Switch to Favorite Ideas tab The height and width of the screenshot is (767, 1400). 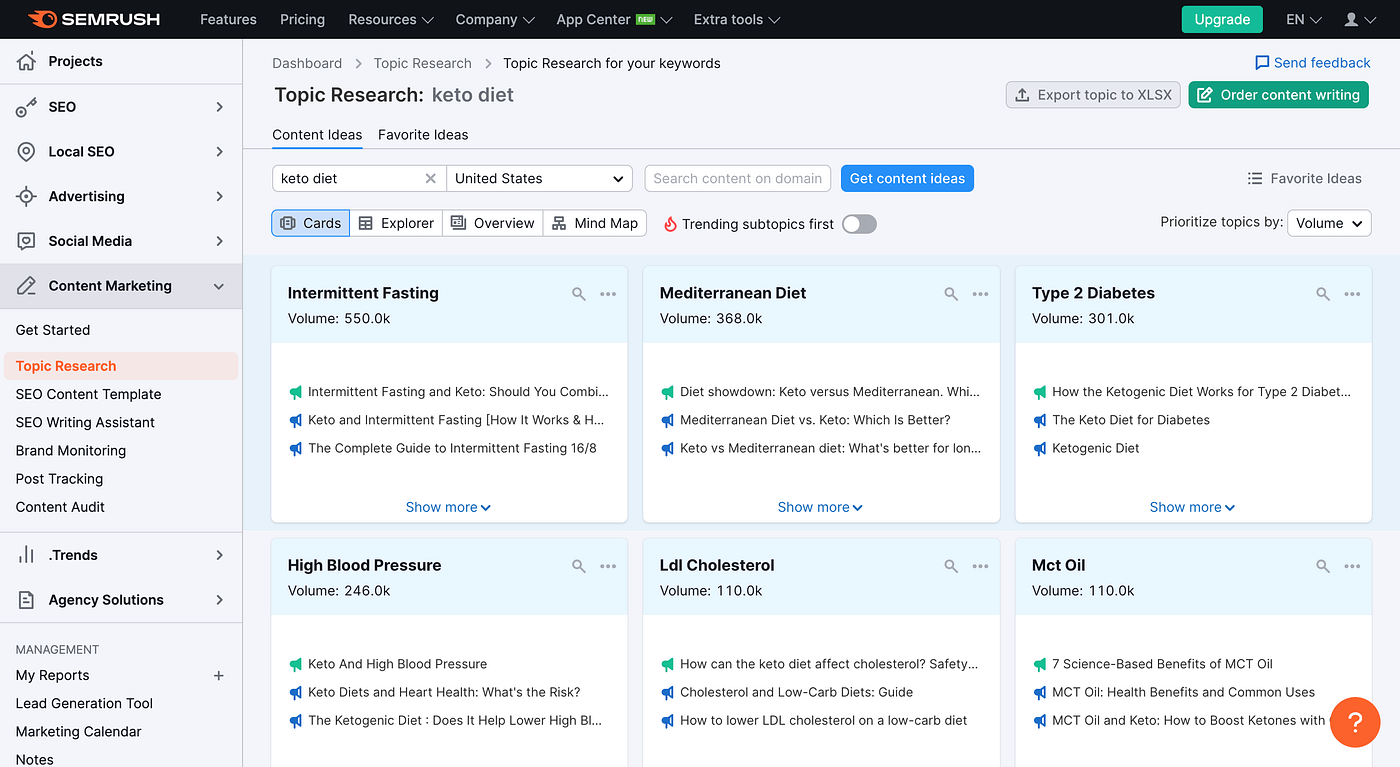423,134
